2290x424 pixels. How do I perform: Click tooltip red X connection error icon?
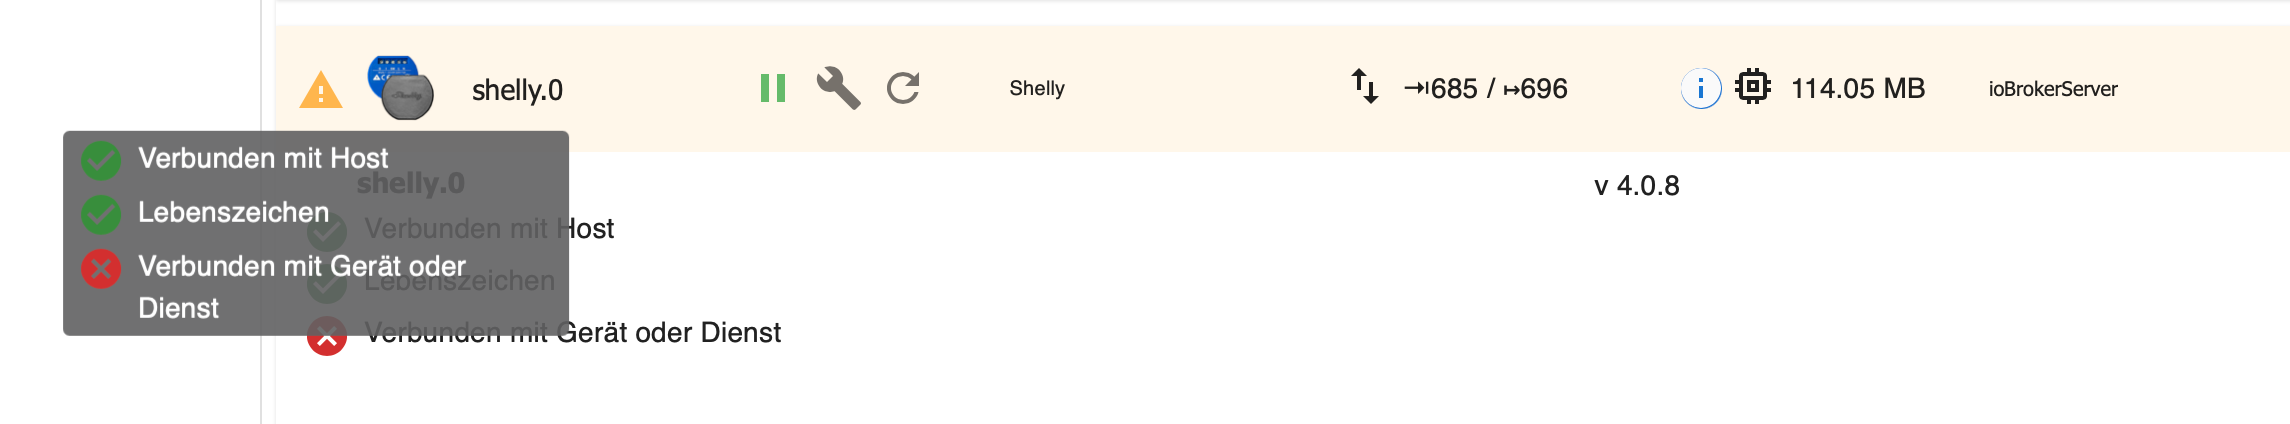click(x=101, y=268)
